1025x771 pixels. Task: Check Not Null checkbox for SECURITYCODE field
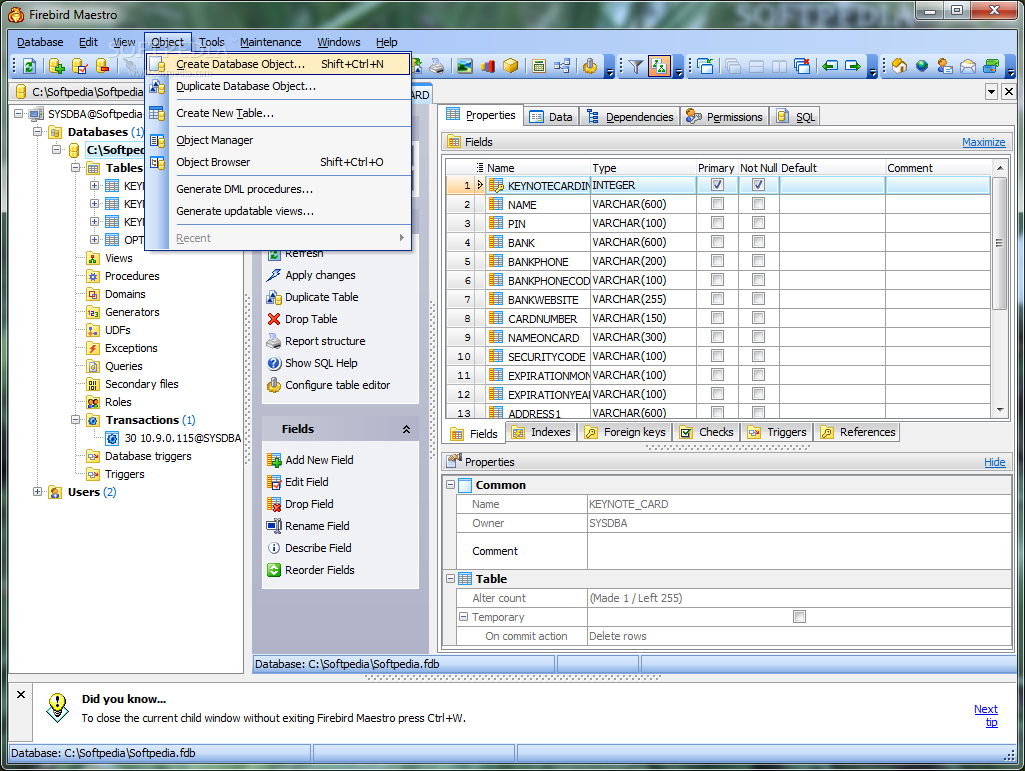point(758,356)
